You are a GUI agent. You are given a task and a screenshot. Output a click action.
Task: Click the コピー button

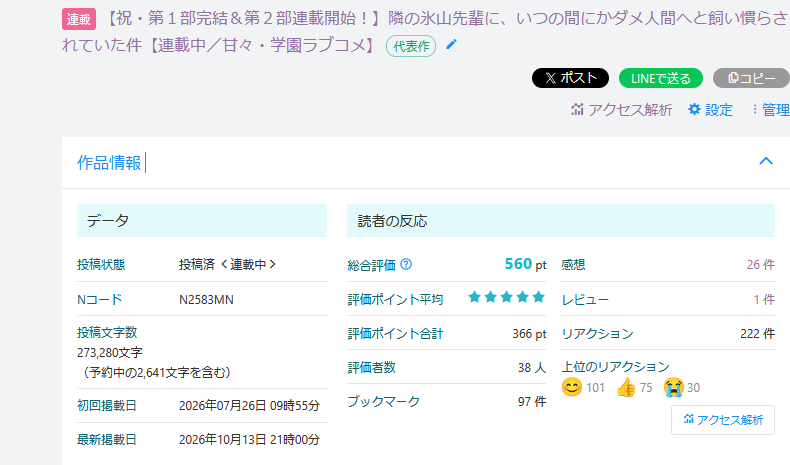751,78
